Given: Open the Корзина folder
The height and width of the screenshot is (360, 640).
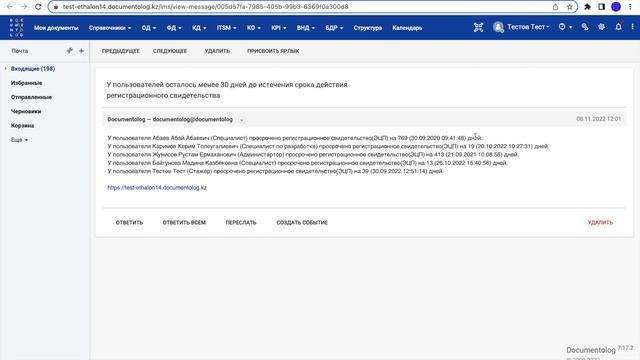Looking at the screenshot, I should coord(22,125).
